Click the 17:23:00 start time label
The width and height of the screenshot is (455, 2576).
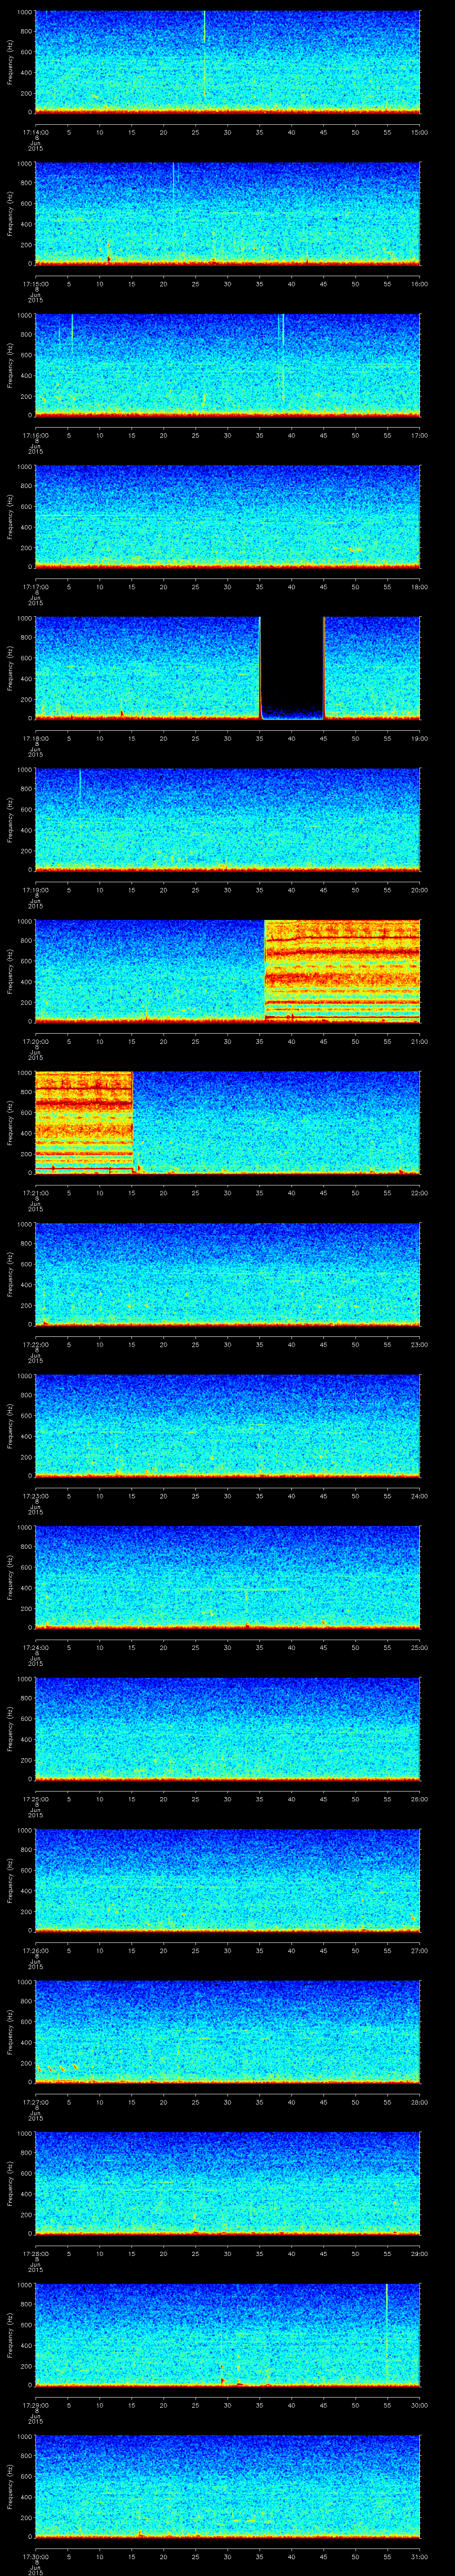(35, 1495)
